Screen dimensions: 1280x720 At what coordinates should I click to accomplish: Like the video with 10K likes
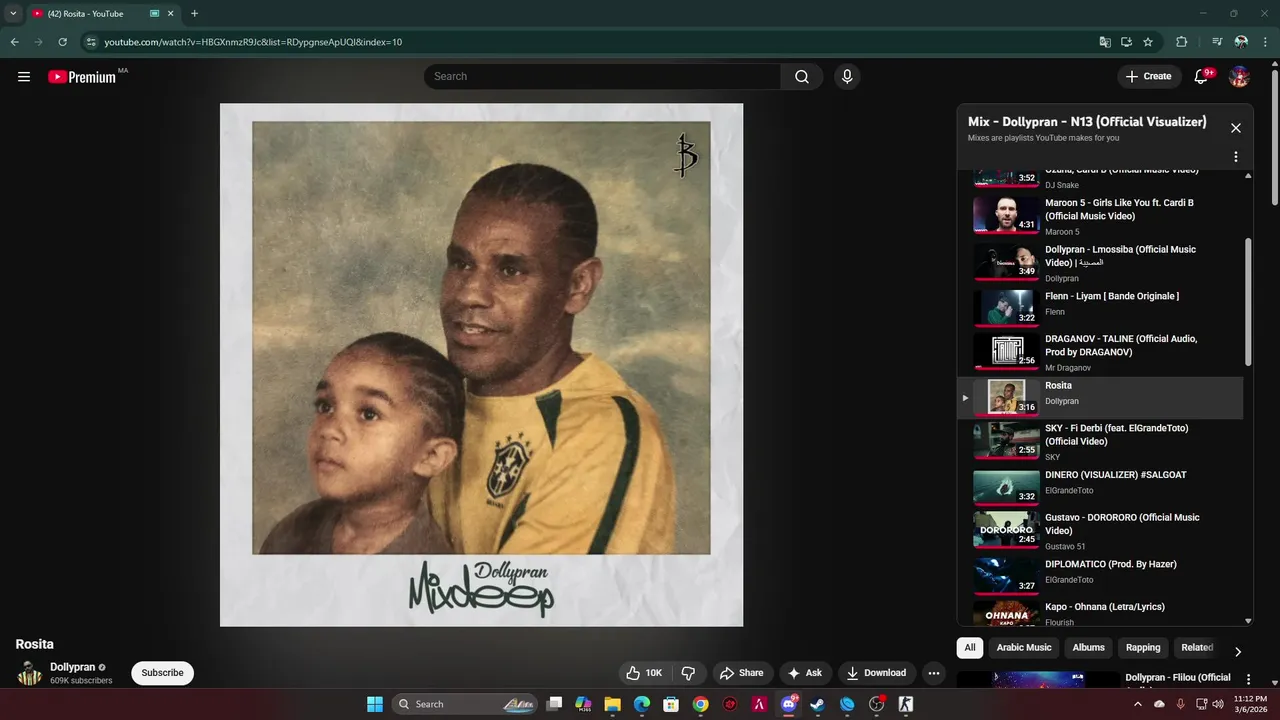coord(643,673)
